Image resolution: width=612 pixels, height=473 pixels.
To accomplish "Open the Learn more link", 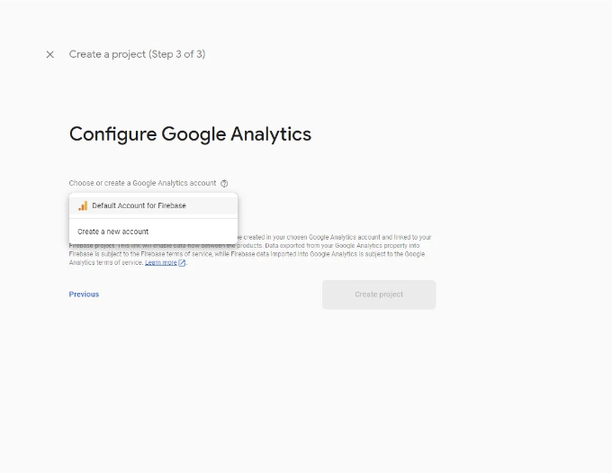I will click(x=161, y=263).
